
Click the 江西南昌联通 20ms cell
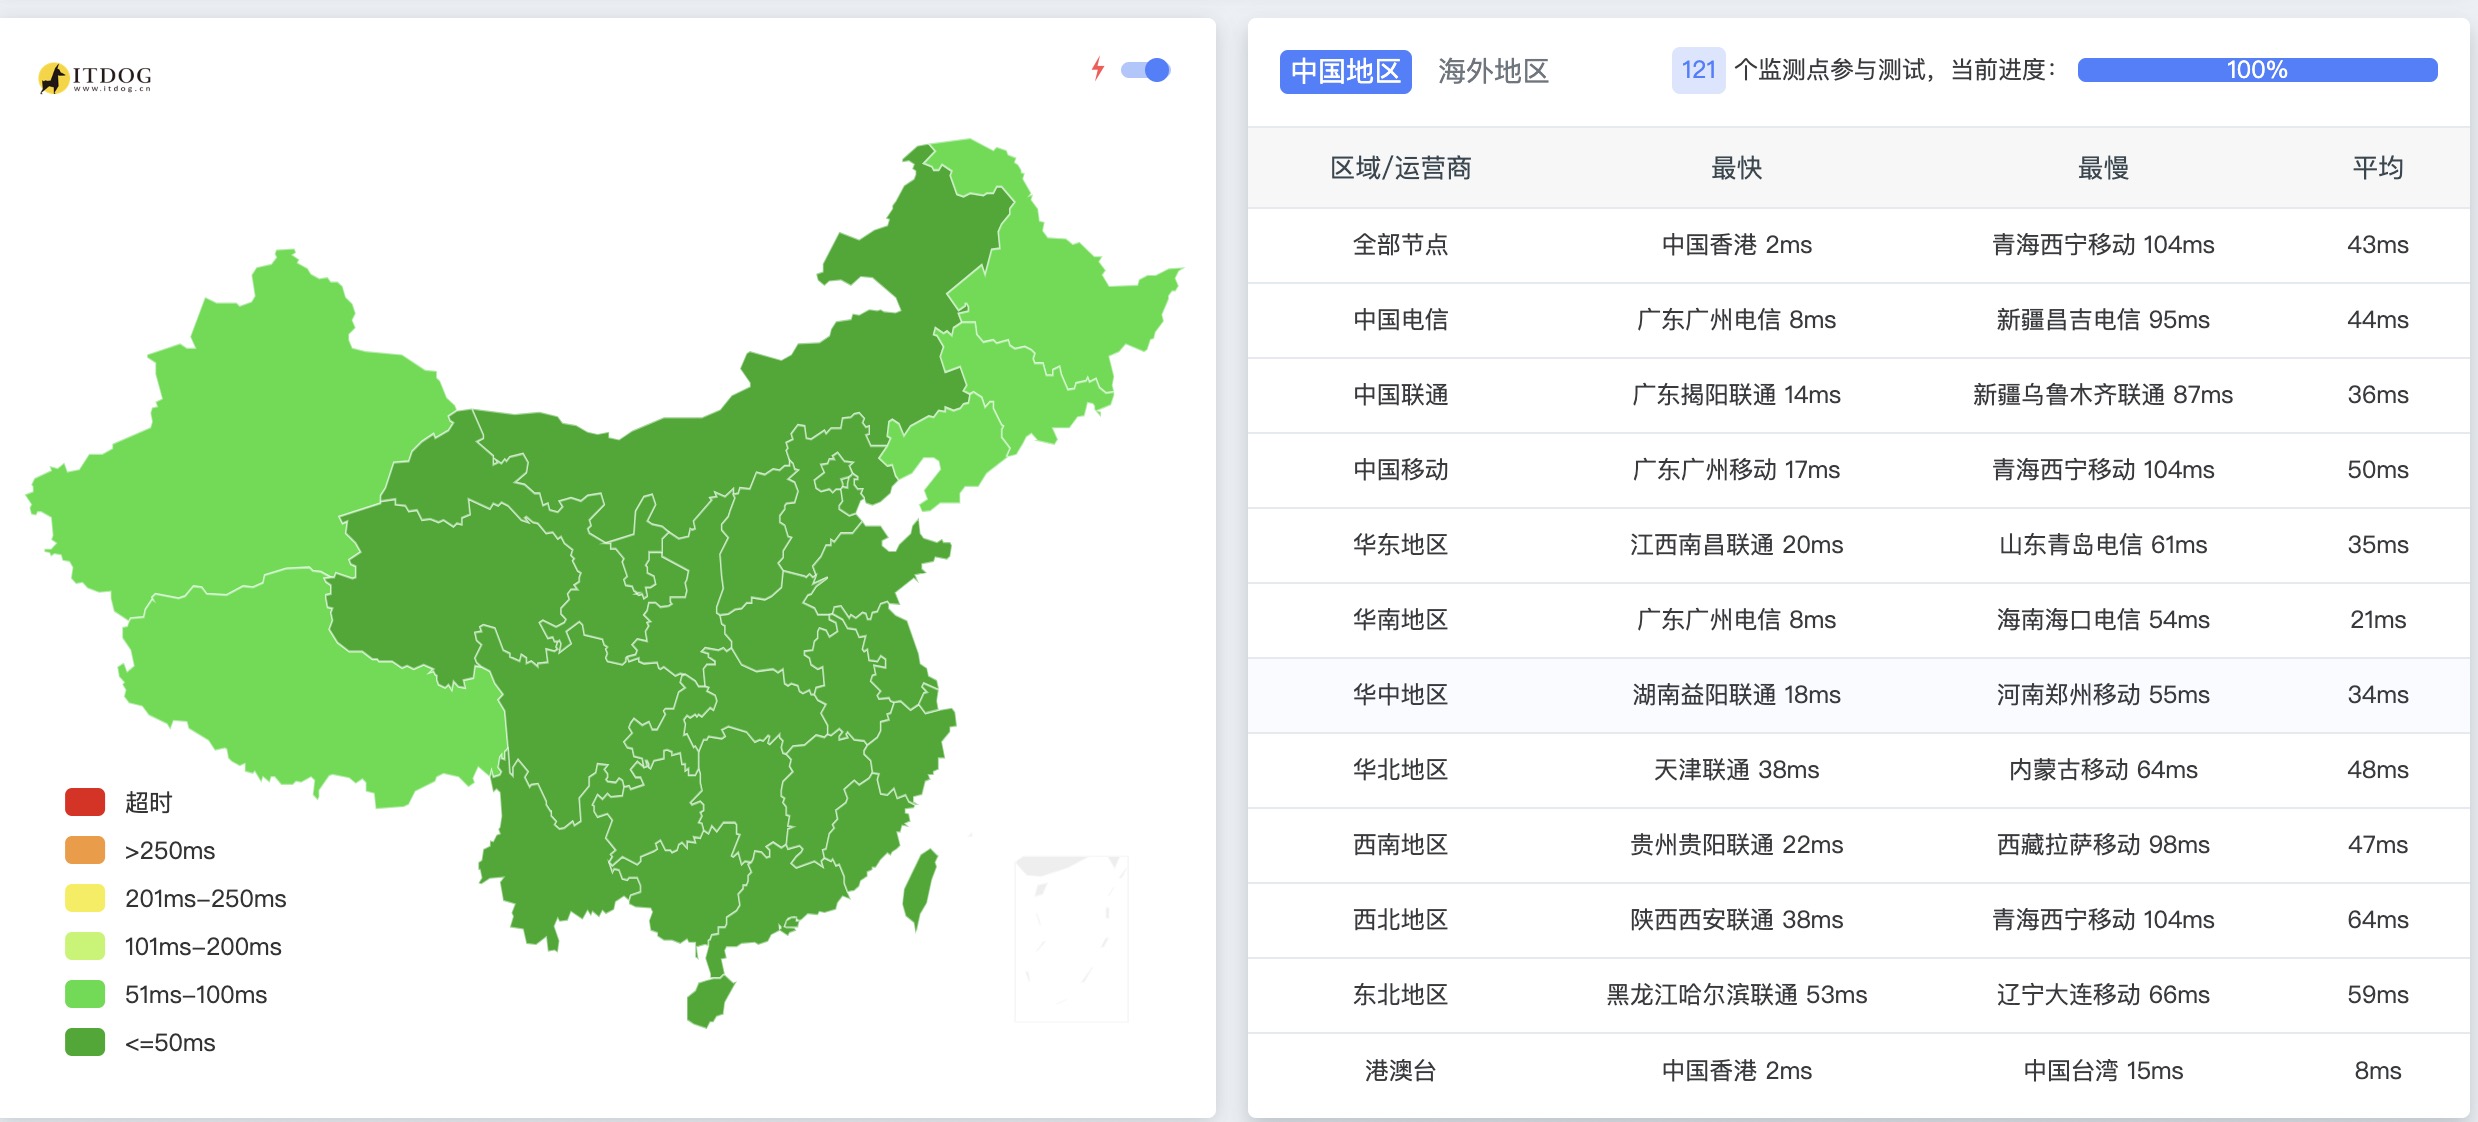(x=1736, y=545)
